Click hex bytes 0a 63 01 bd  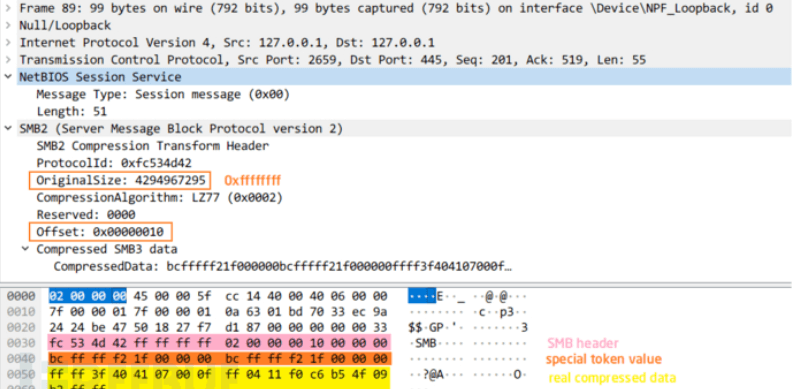click(263, 311)
